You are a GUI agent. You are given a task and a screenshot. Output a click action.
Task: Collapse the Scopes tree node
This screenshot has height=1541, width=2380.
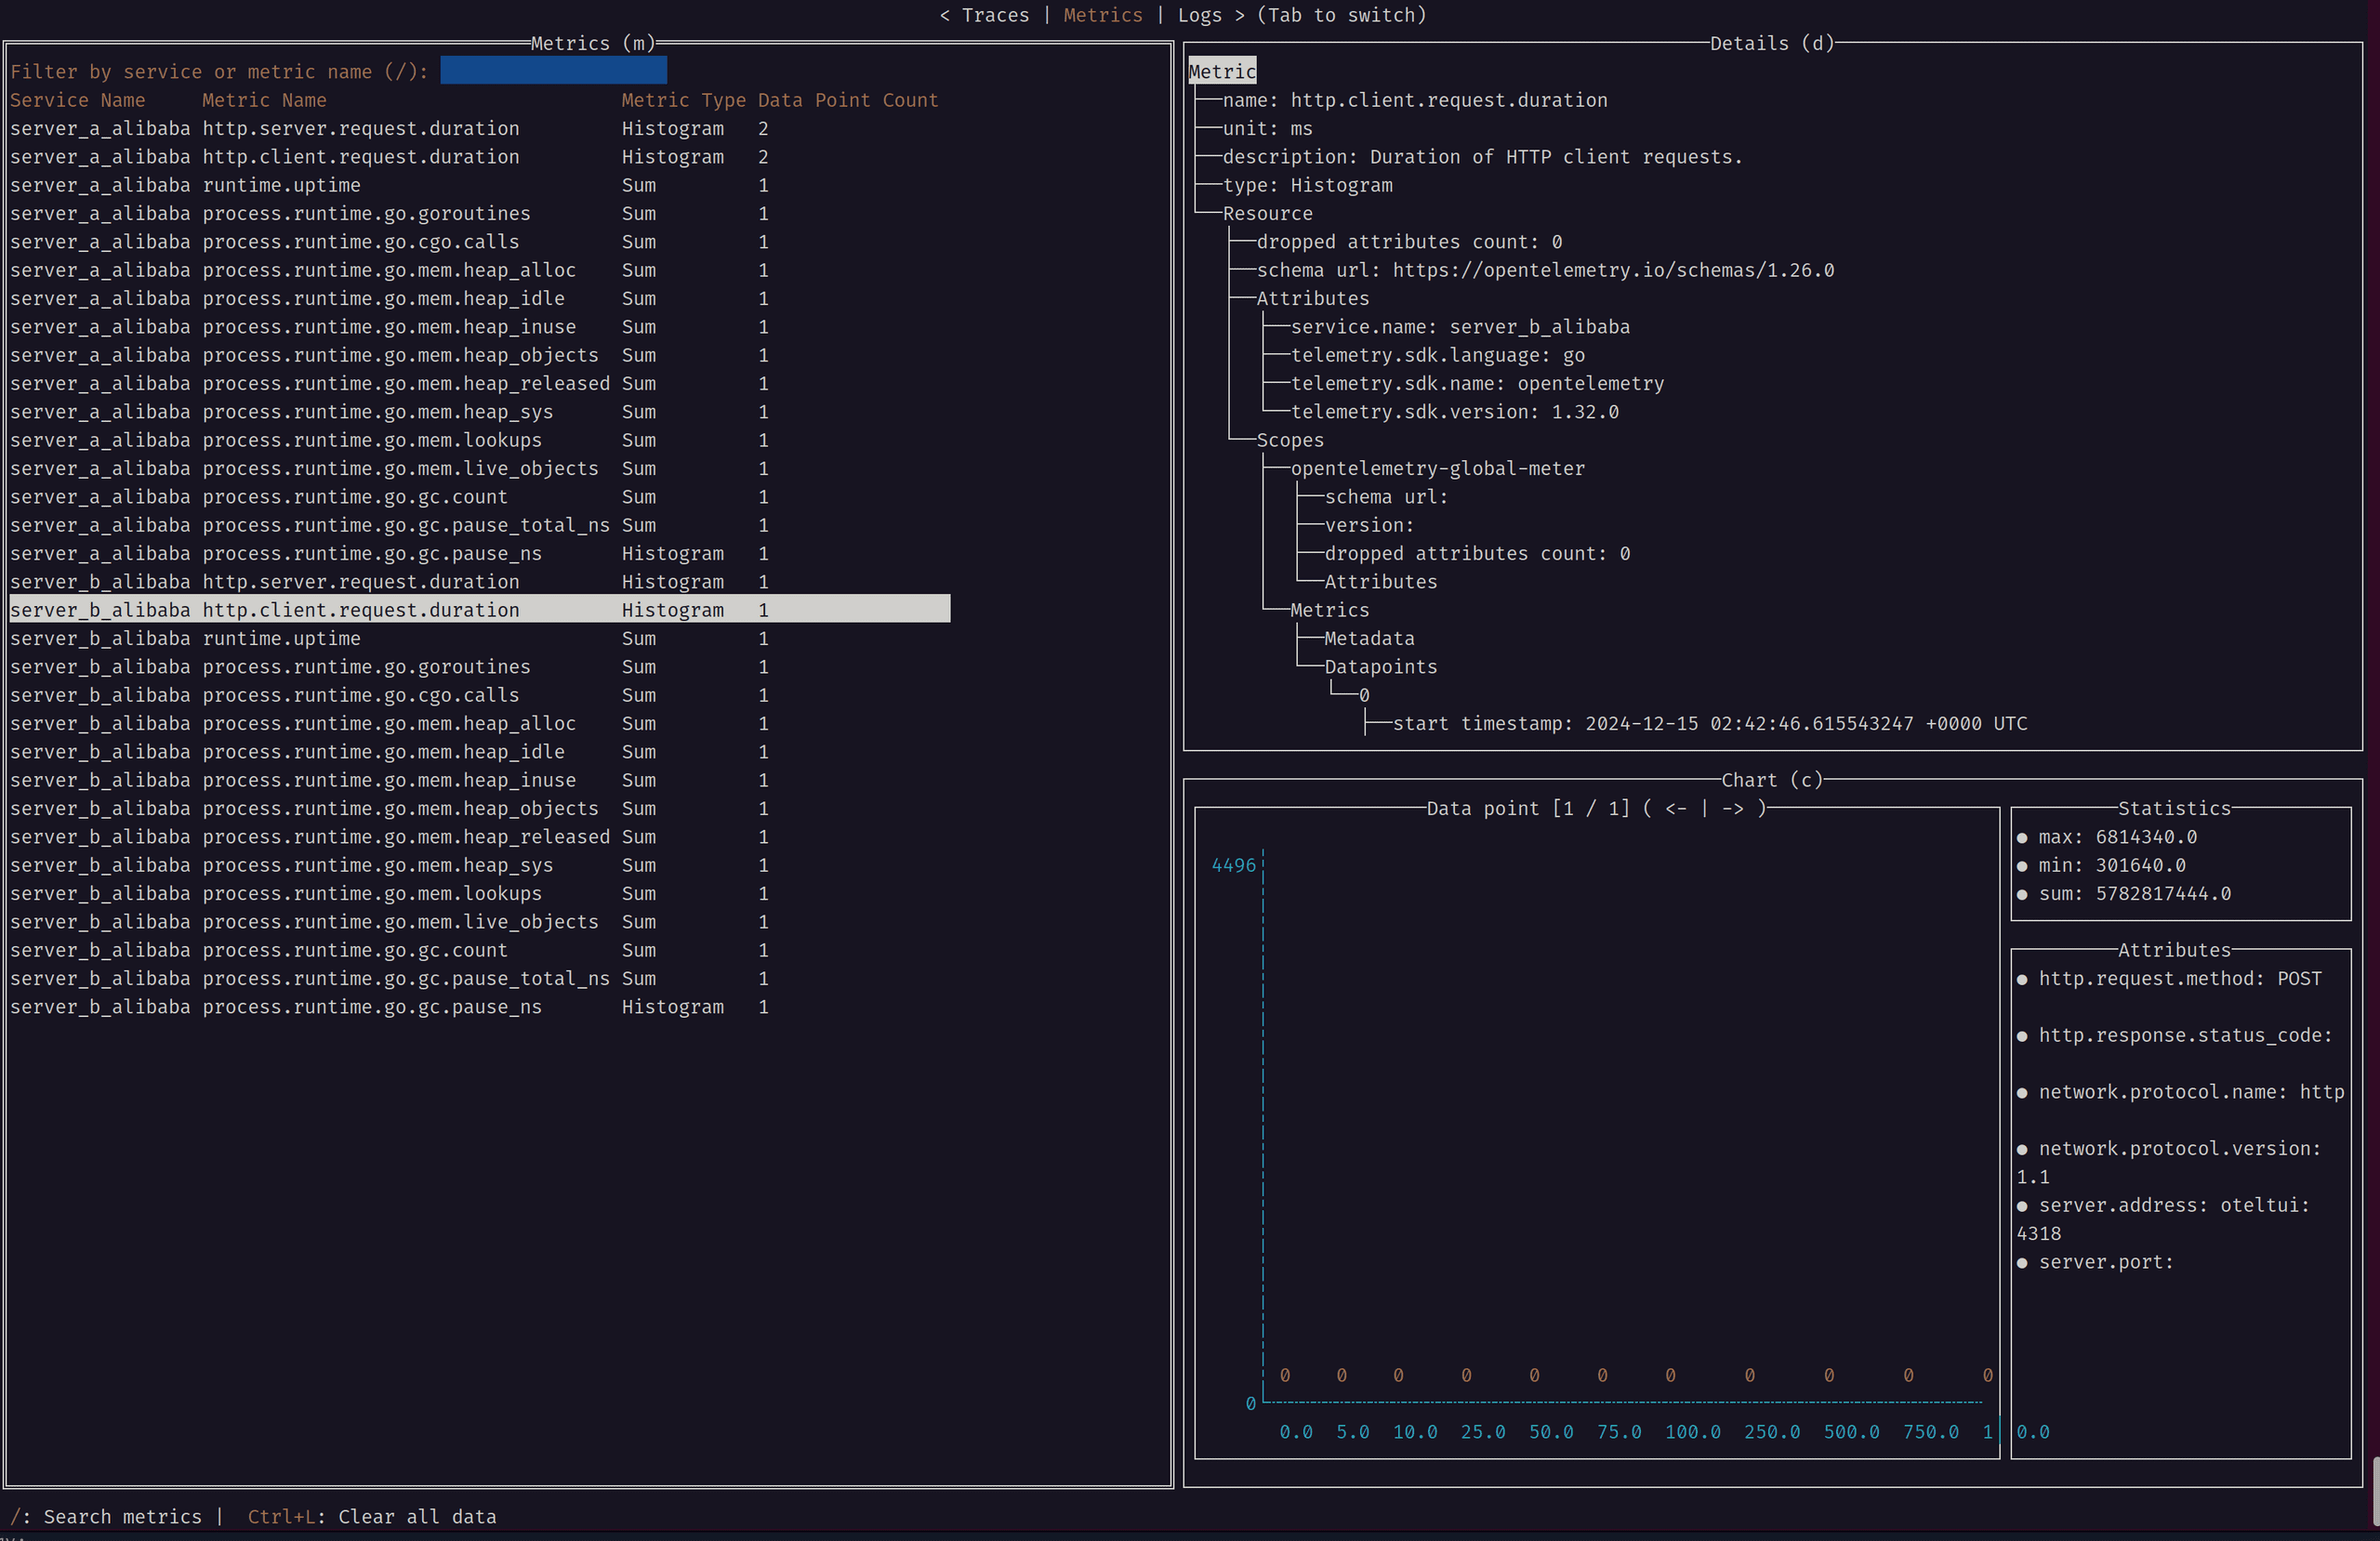pos(1289,440)
